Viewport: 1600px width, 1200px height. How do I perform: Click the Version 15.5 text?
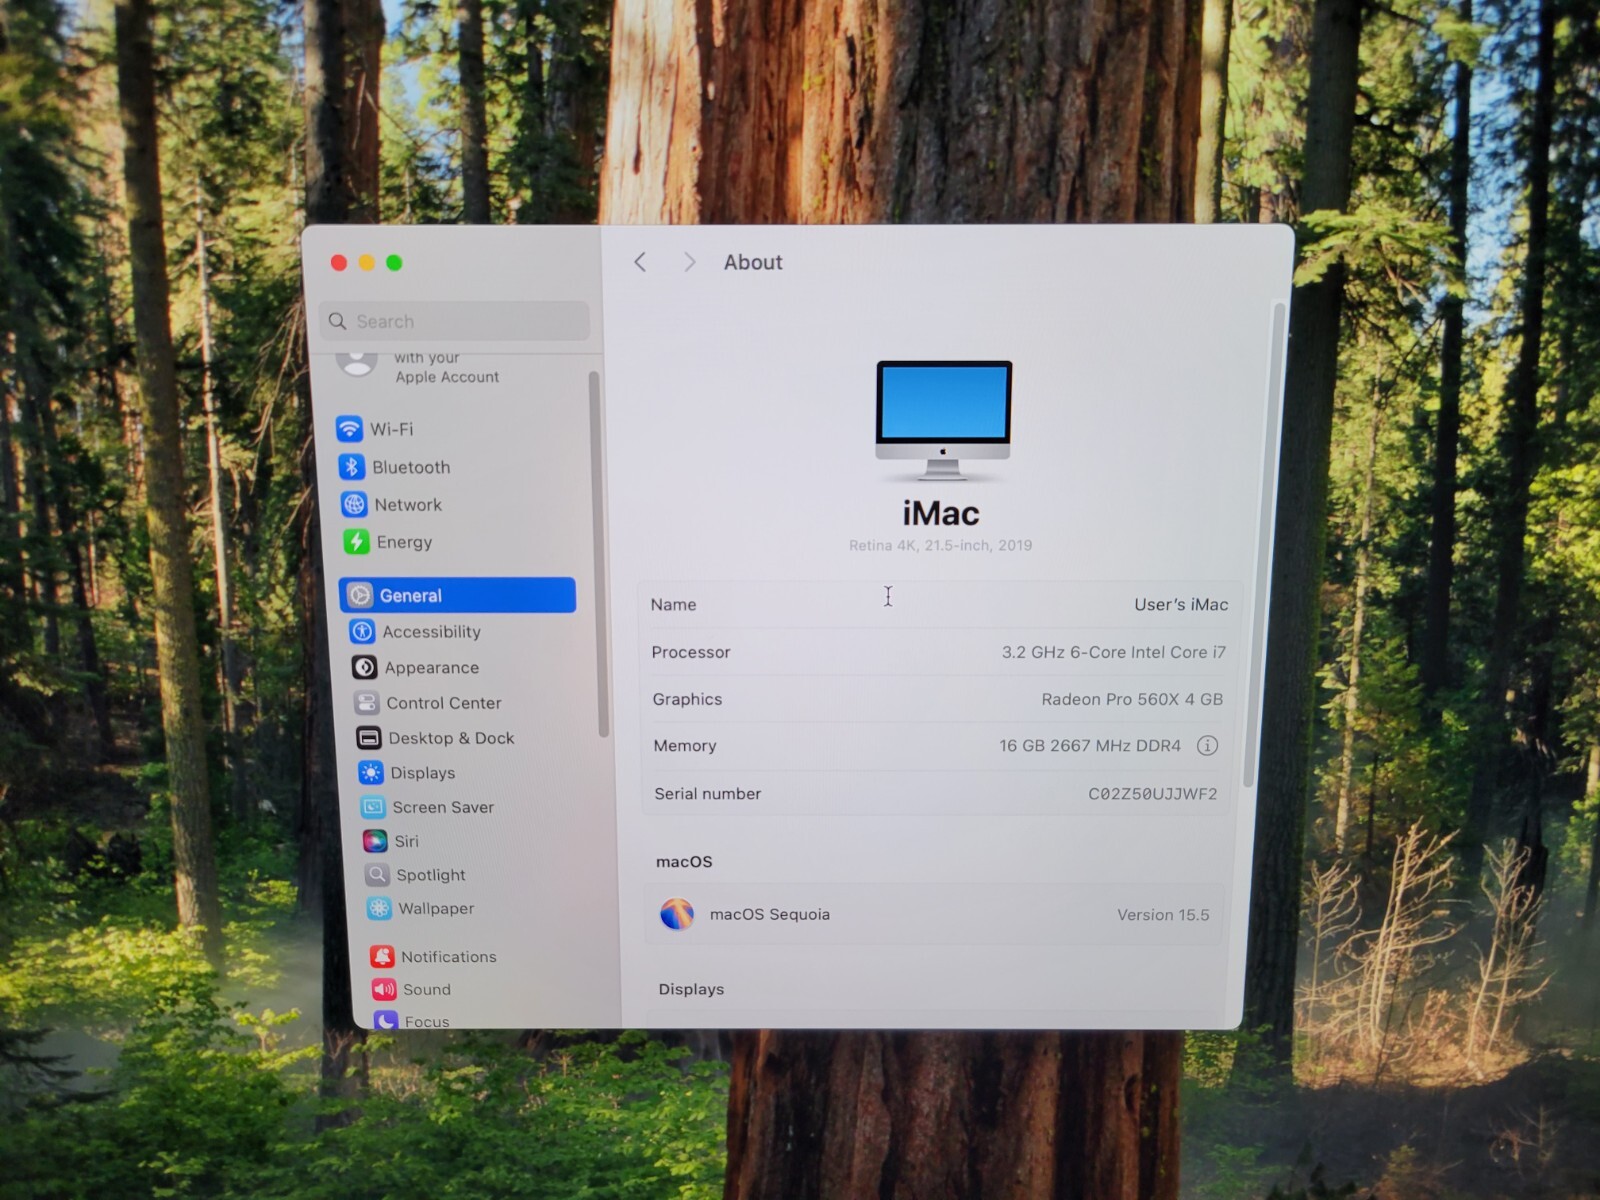(x=1163, y=914)
